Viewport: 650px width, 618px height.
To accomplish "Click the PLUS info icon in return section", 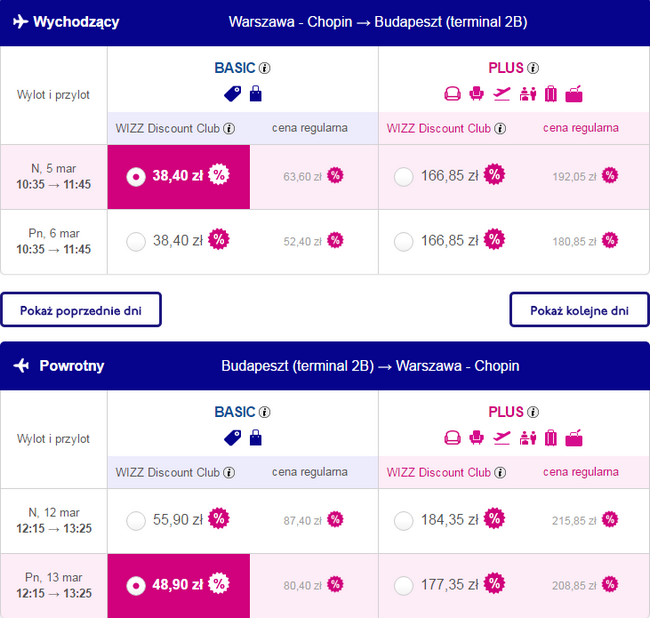I will pyautogui.click(x=533, y=412).
